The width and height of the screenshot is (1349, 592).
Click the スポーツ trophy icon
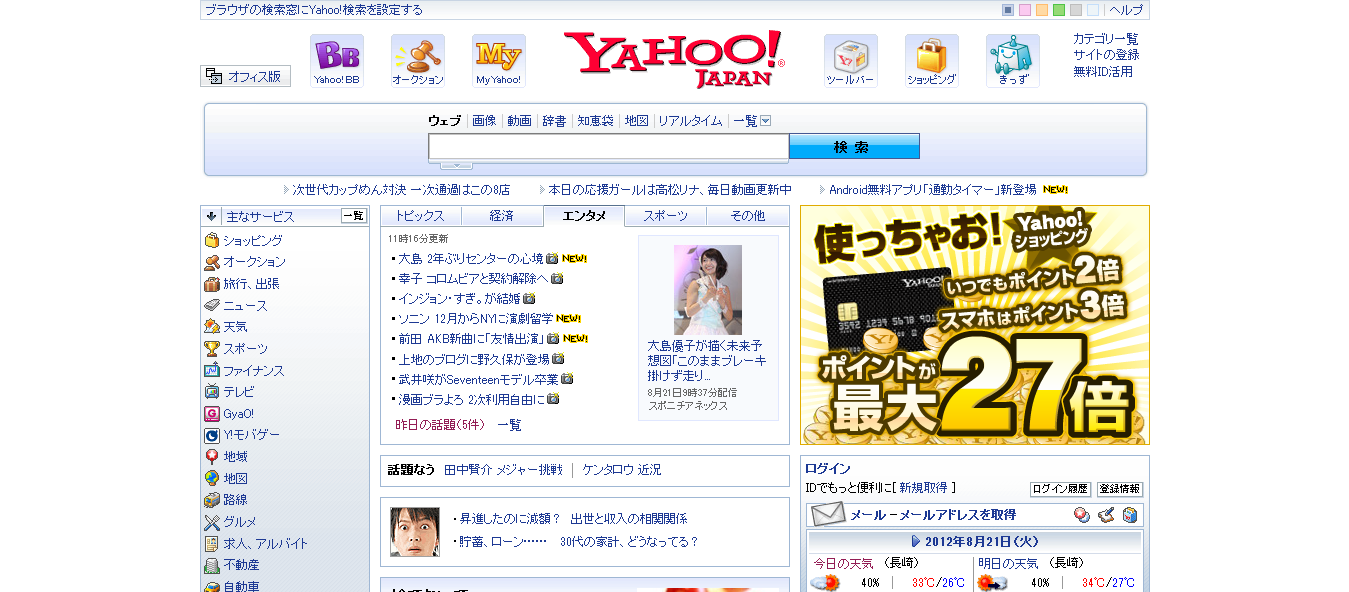(x=211, y=349)
